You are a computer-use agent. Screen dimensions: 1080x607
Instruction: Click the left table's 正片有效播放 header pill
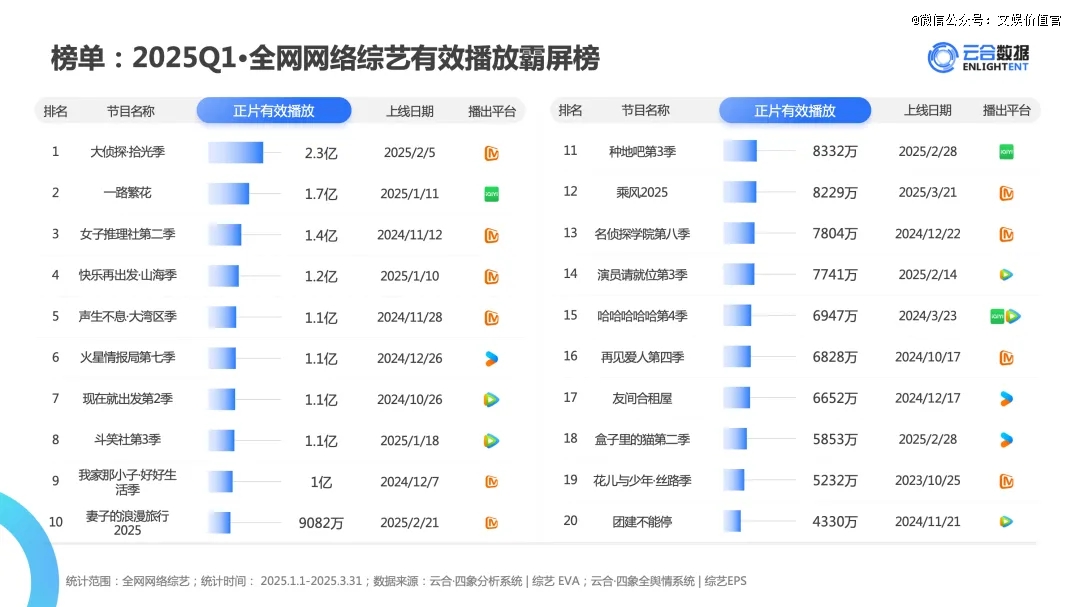274,111
